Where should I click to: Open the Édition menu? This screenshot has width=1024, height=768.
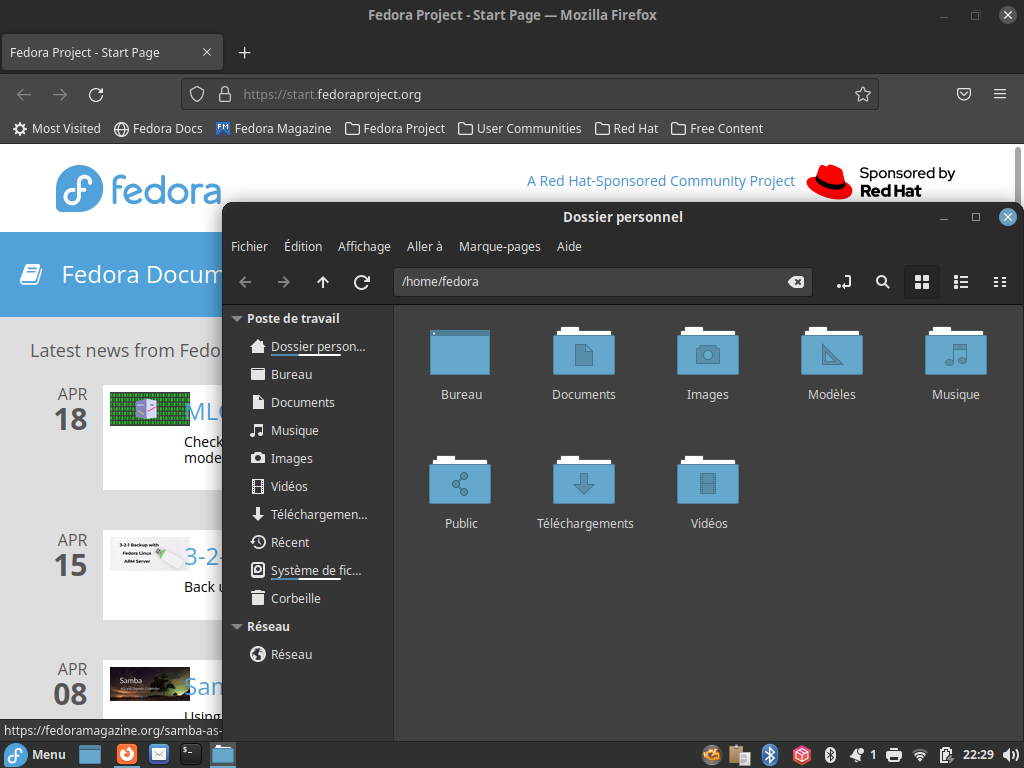[303, 247]
